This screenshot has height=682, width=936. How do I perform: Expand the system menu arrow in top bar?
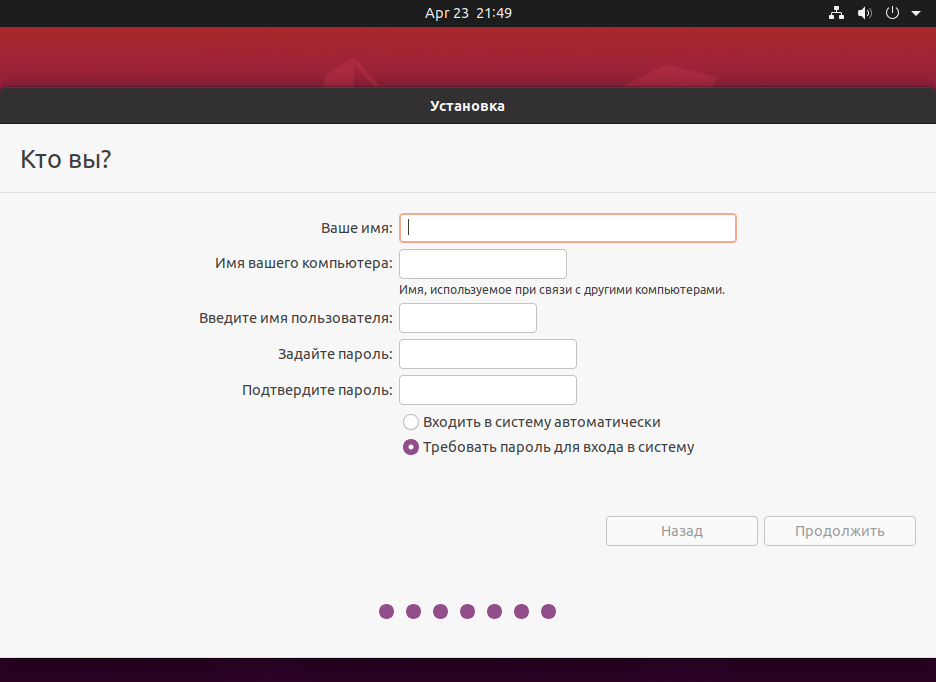point(916,13)
